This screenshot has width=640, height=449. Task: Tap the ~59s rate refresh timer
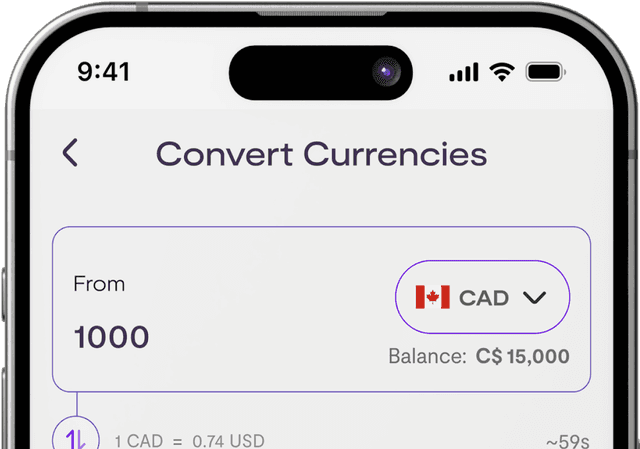tap(567, 441)
